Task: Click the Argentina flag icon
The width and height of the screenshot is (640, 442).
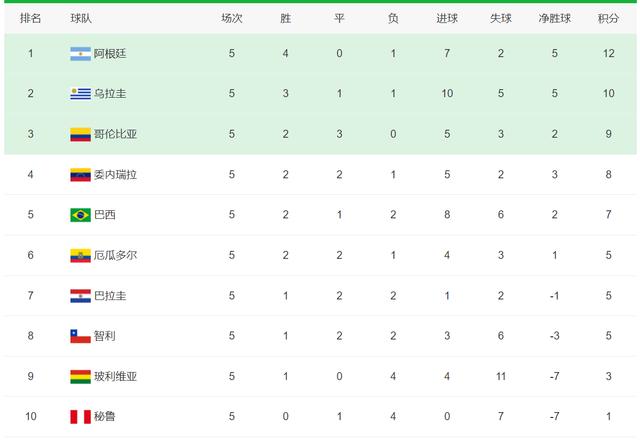Action: [81, 53]
